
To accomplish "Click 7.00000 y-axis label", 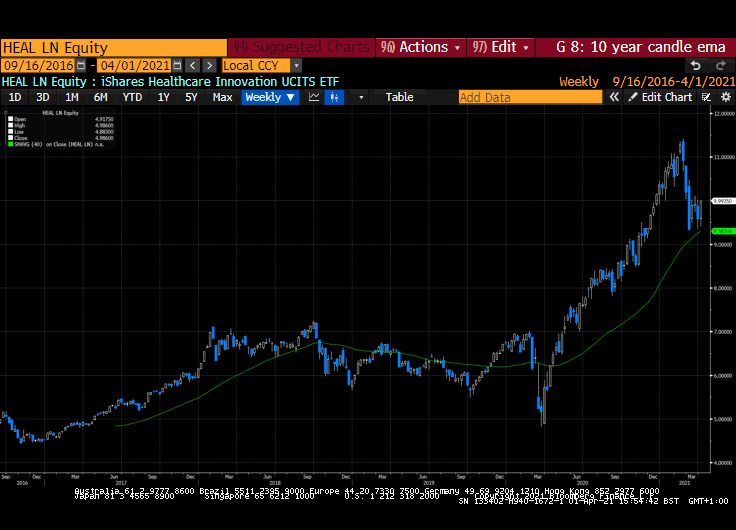I will 724,331.
